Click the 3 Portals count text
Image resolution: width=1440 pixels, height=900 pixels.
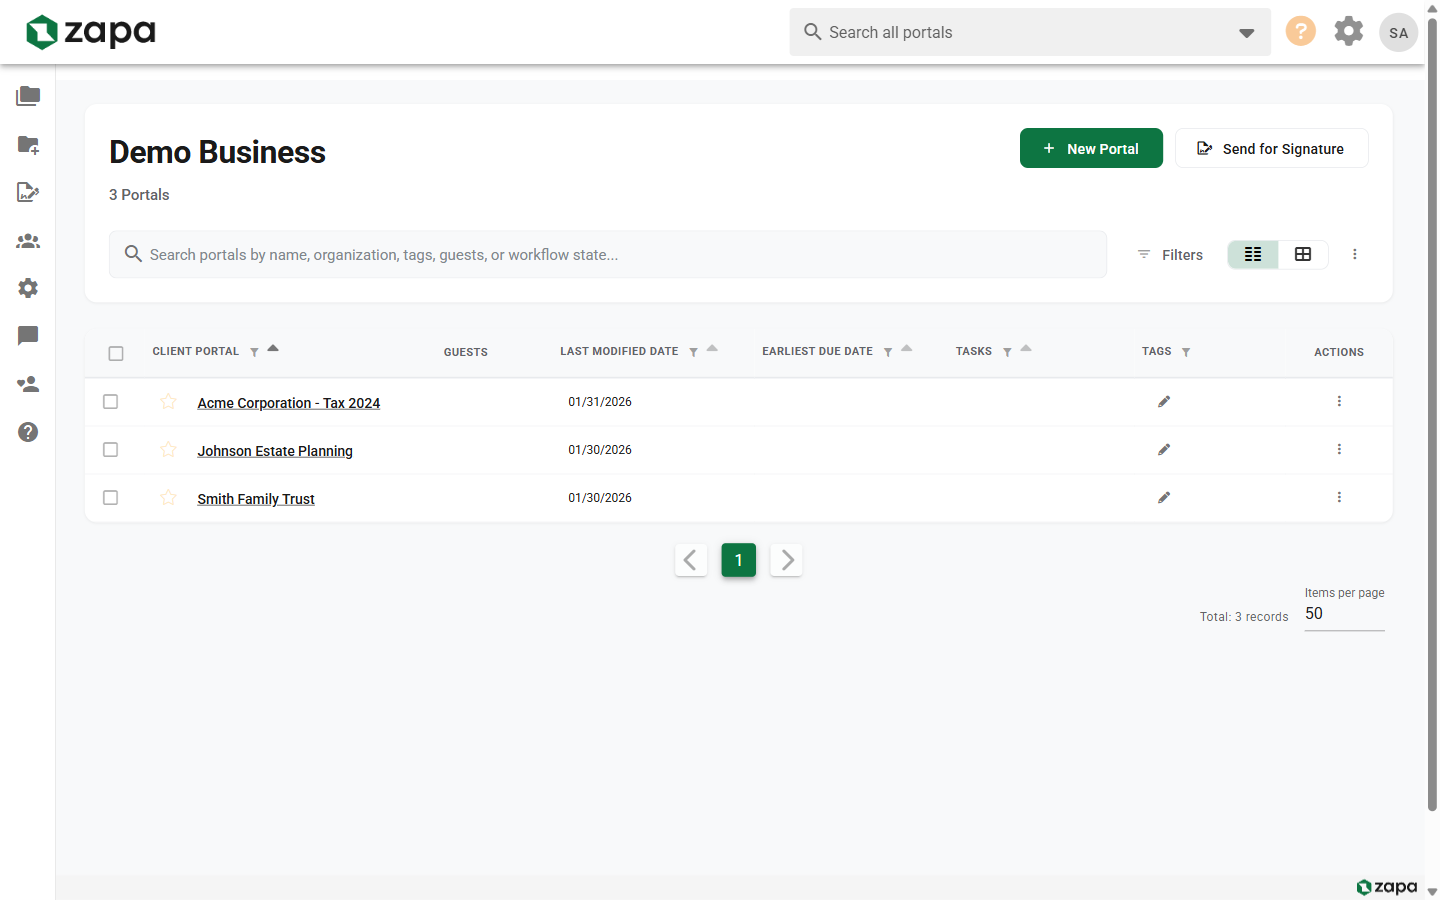pos(139,195)
